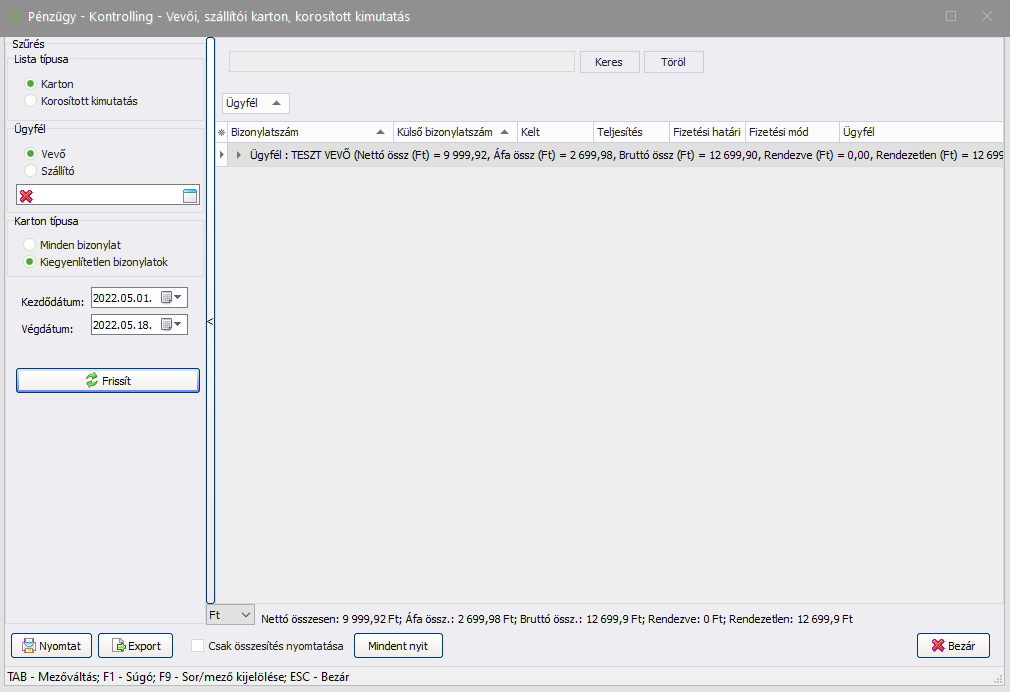Sort by Bizonylatszám column header
Viewport: 1010px width, 692px height.
click(300, 132)
